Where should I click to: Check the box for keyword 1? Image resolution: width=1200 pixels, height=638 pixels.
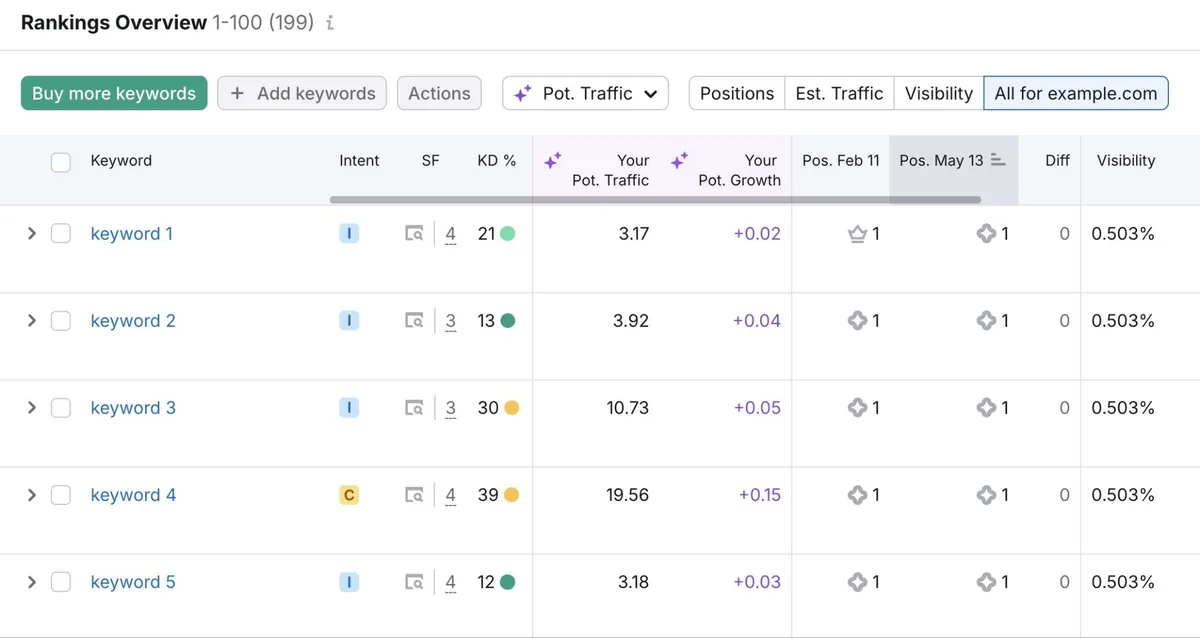pyautogui.click(x=61, y=234)
